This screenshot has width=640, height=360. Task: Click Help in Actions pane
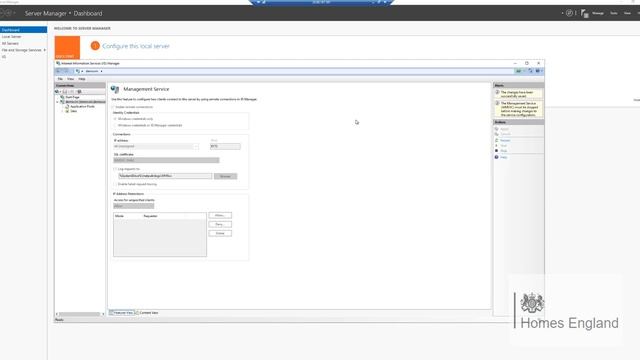[504, 157]
